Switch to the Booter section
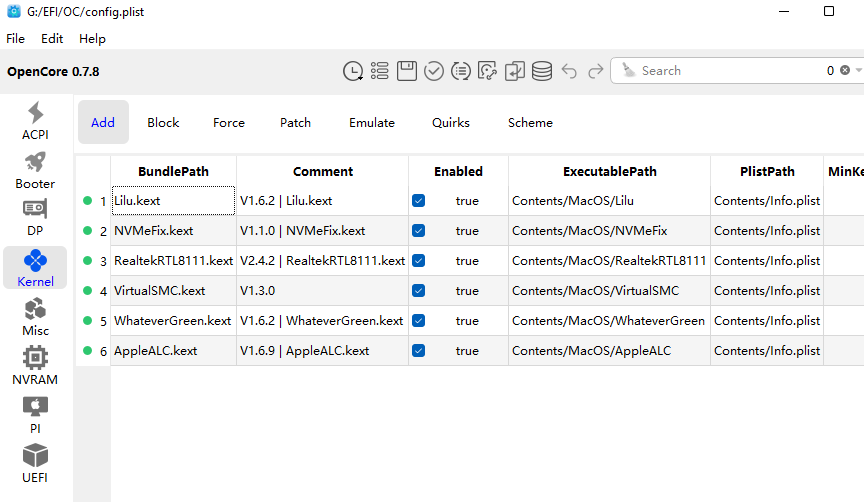Viewport: 864px width, 502px height. click(35, 171)
